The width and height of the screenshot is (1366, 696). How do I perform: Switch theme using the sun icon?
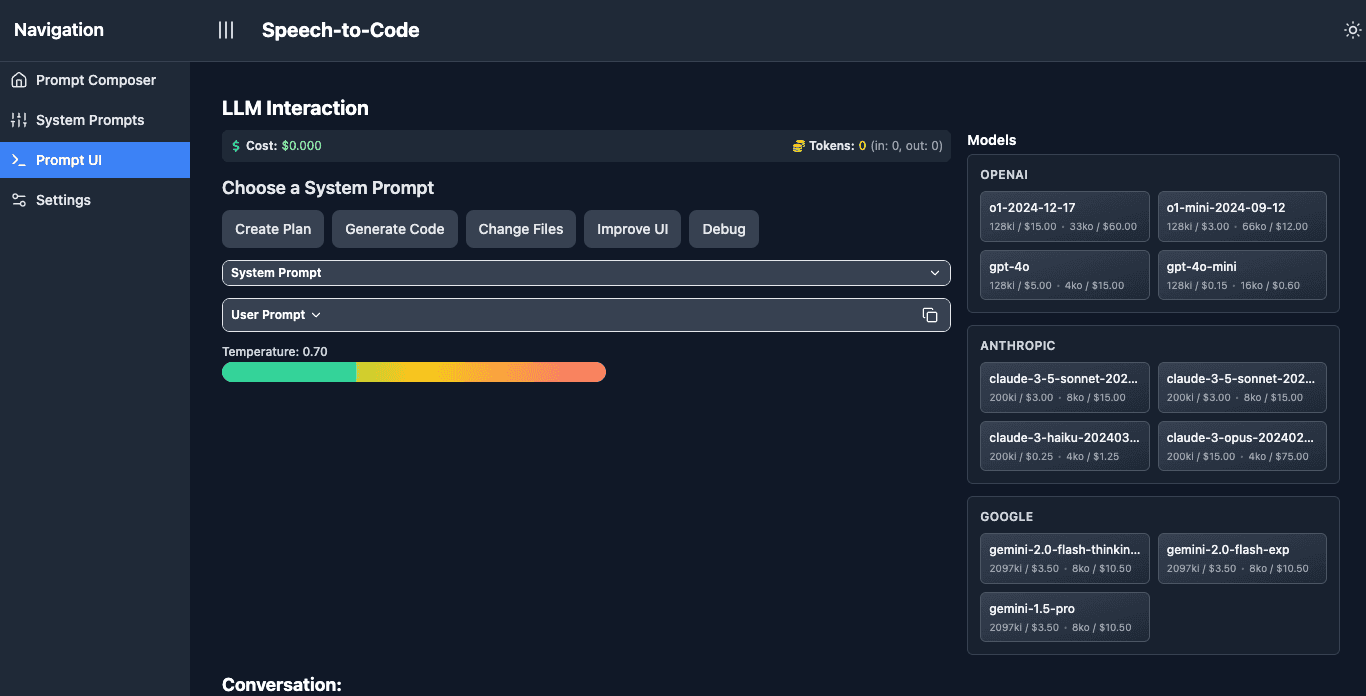[x=1352, y=30]
